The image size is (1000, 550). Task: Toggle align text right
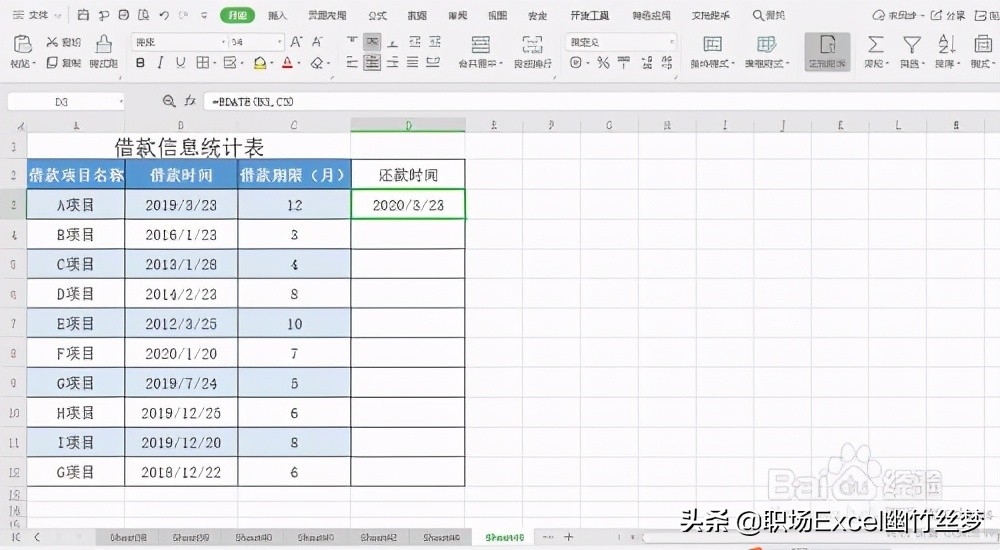tap(393, 63)
